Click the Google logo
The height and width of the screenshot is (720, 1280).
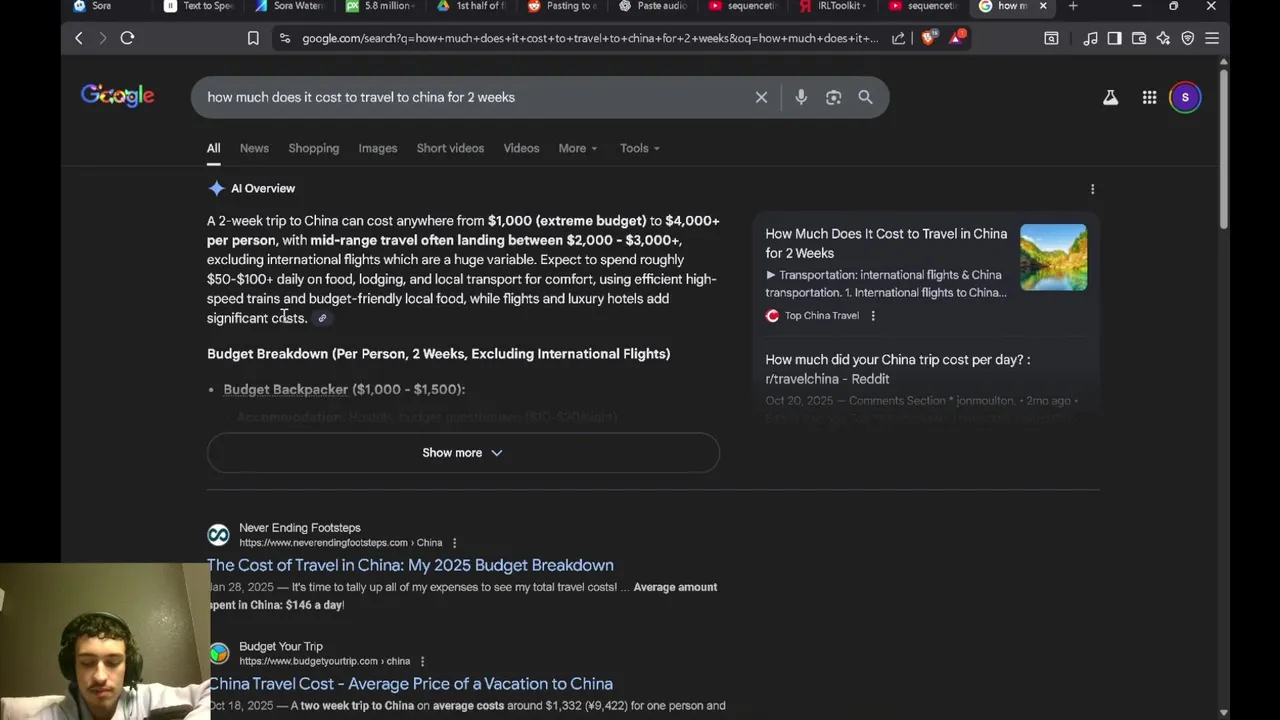[117, 96]
